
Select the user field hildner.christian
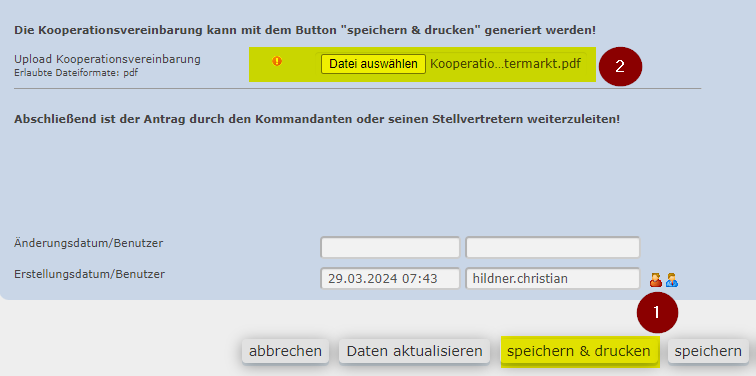pyautogui.click(x=553, y=279)
